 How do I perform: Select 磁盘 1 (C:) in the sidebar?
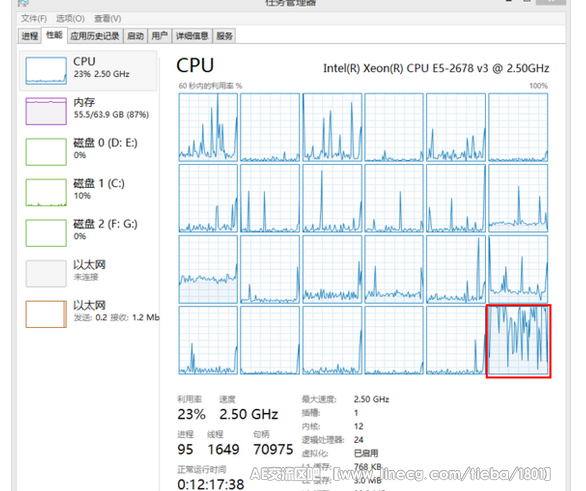[88, 192]
